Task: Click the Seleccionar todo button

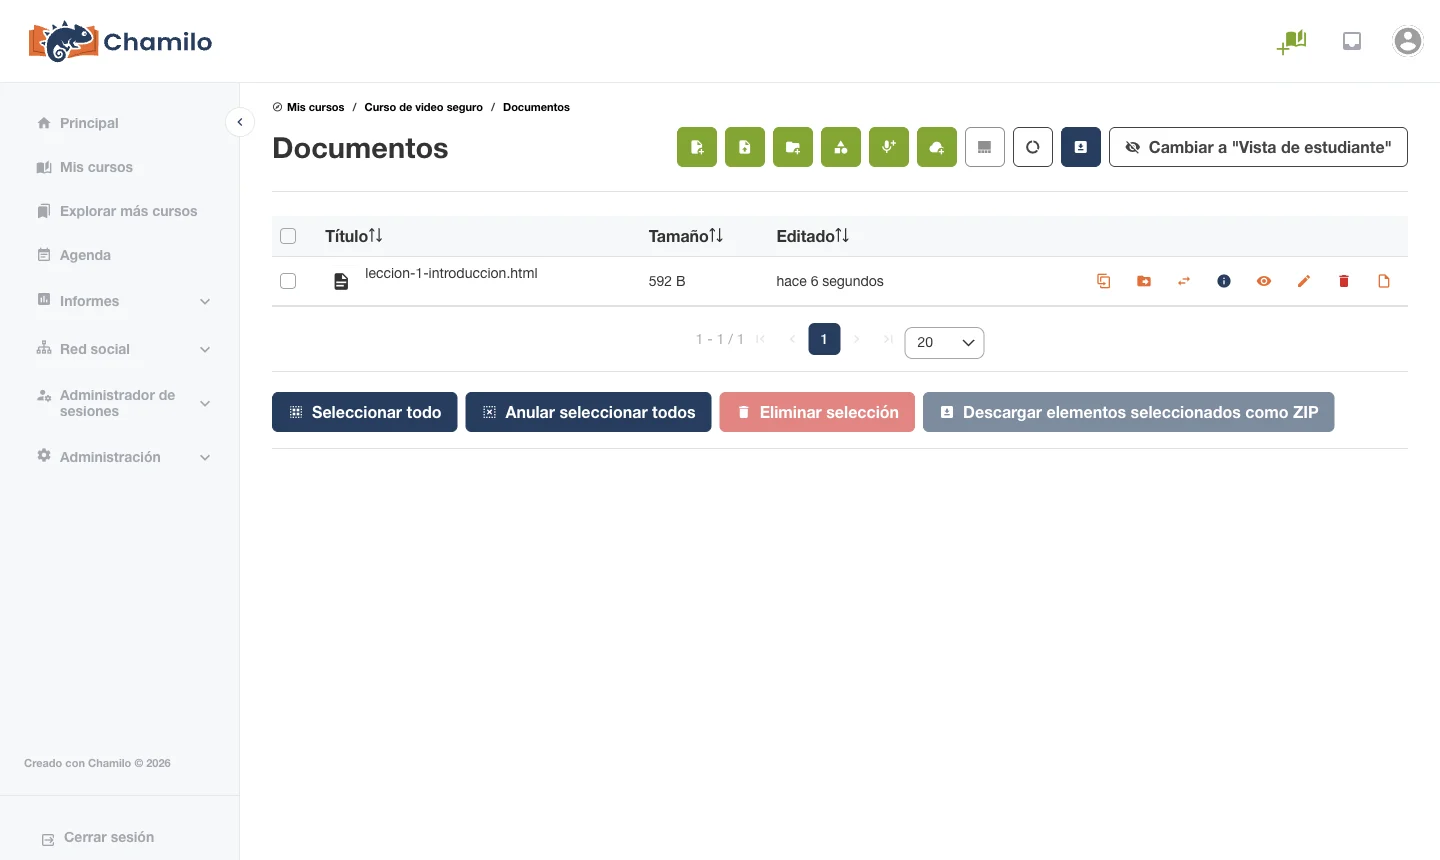Action: coord(364,412)
